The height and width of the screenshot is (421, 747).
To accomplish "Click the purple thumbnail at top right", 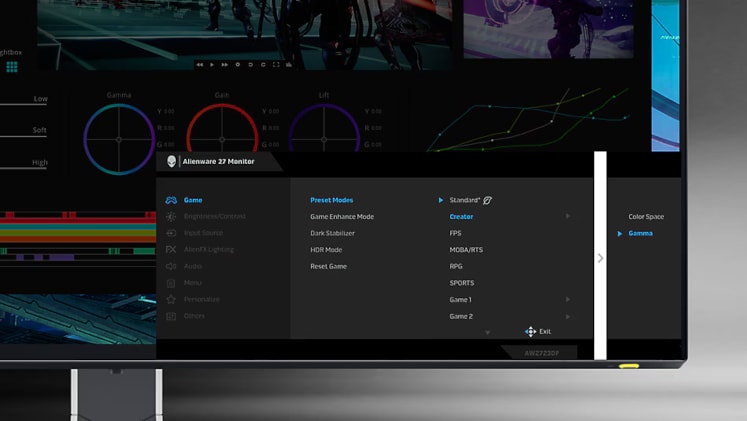I will pyautogui.click(x=548, y=29).
